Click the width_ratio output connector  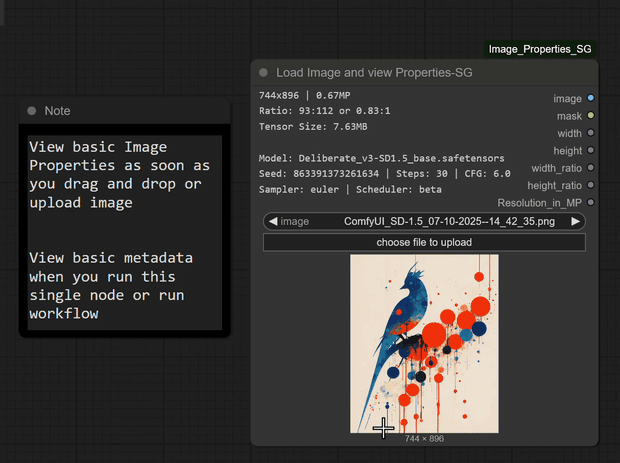click(x=591, y=168)
